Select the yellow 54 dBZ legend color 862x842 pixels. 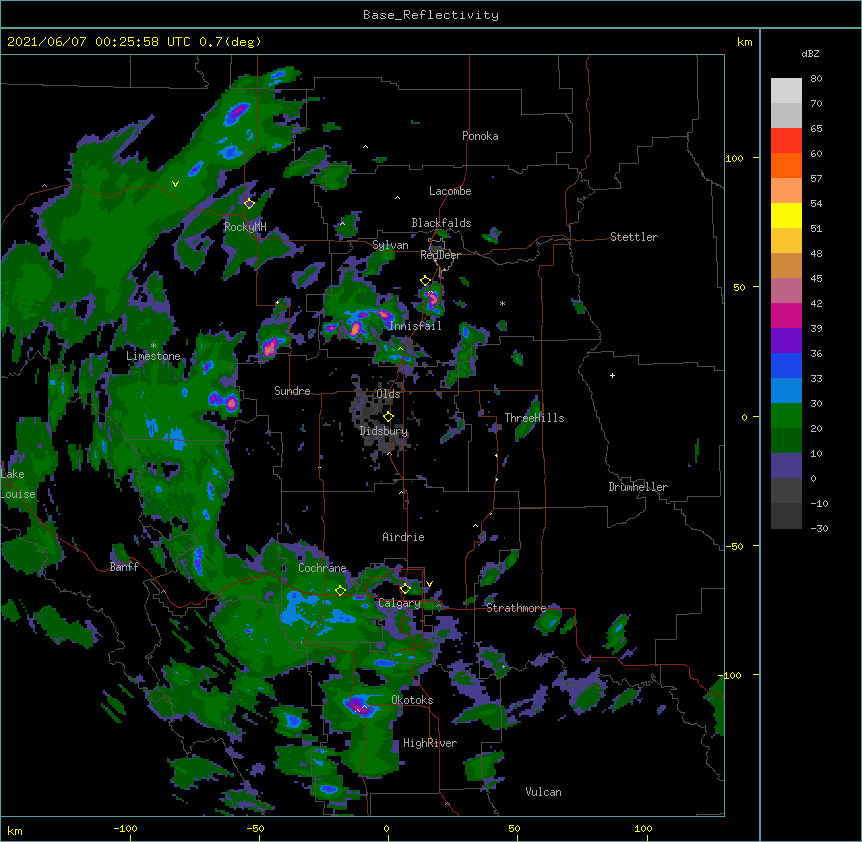(786, 215)
